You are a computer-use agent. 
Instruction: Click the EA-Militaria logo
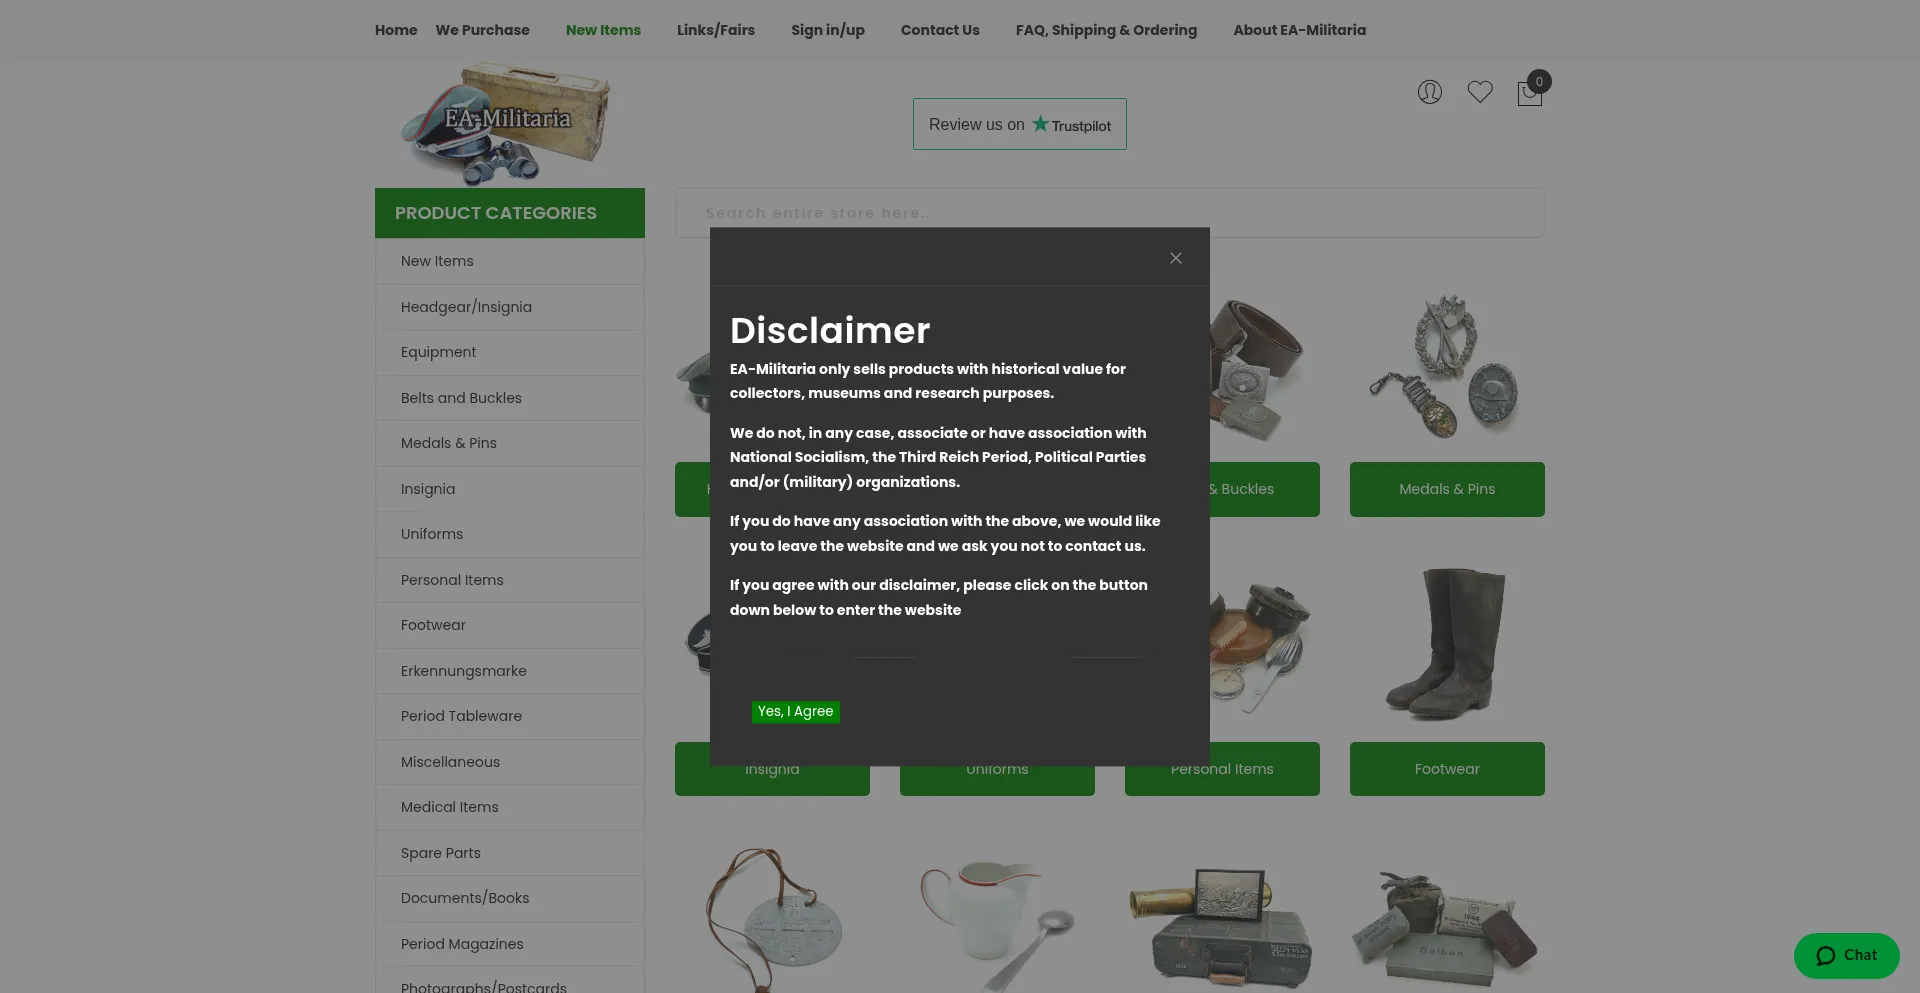[x=509, y=123]
